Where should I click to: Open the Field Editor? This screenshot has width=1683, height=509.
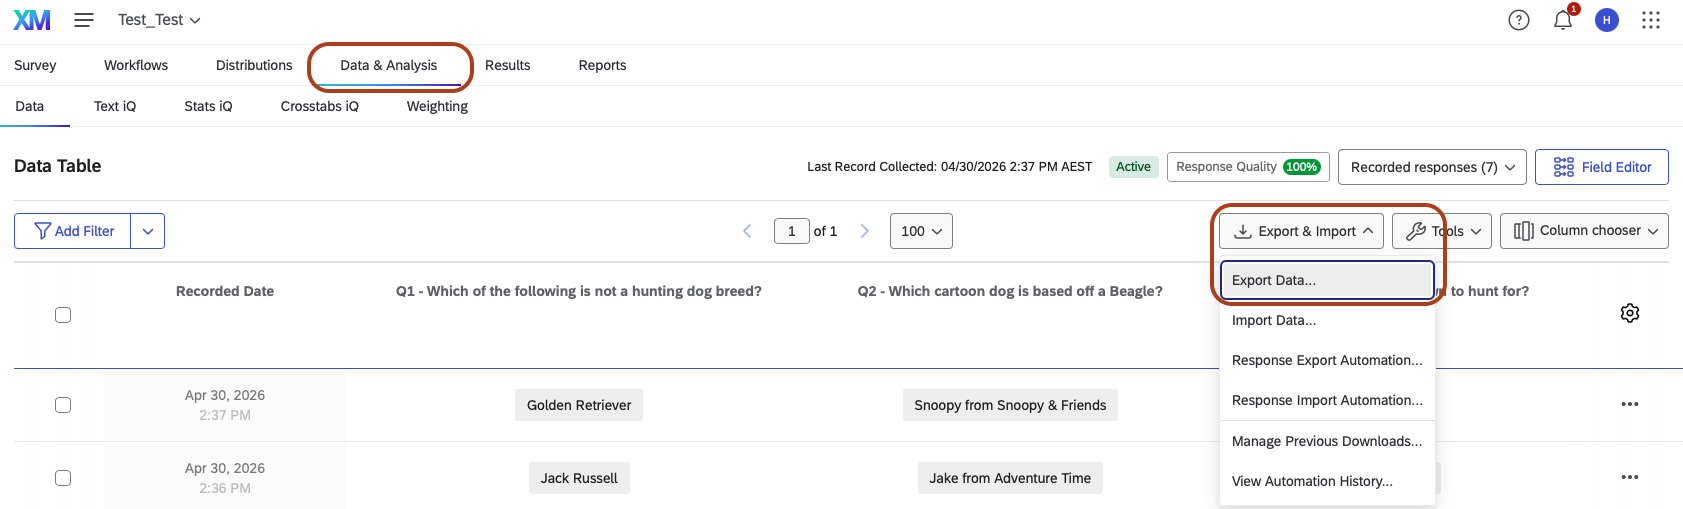click(1602, 167)
